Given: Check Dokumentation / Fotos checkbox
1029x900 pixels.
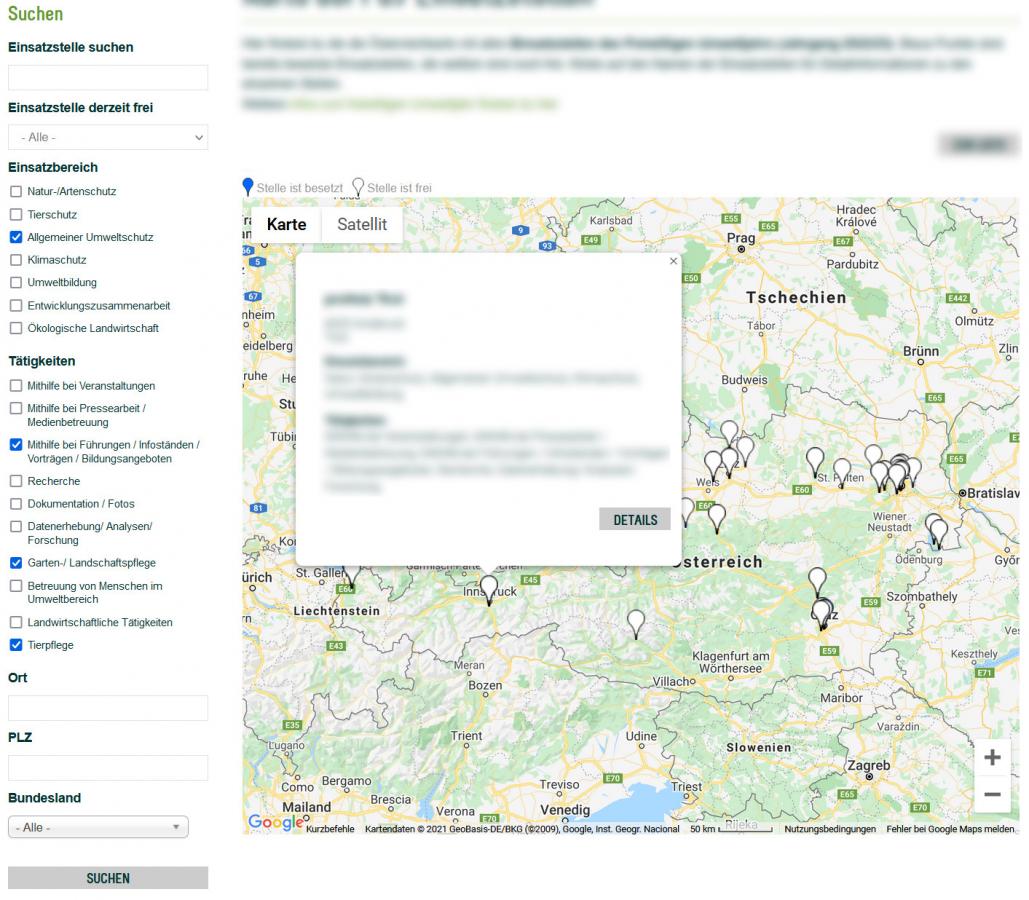Looking at the screenshot, I should pyautogui.click(x=16, y=504).
